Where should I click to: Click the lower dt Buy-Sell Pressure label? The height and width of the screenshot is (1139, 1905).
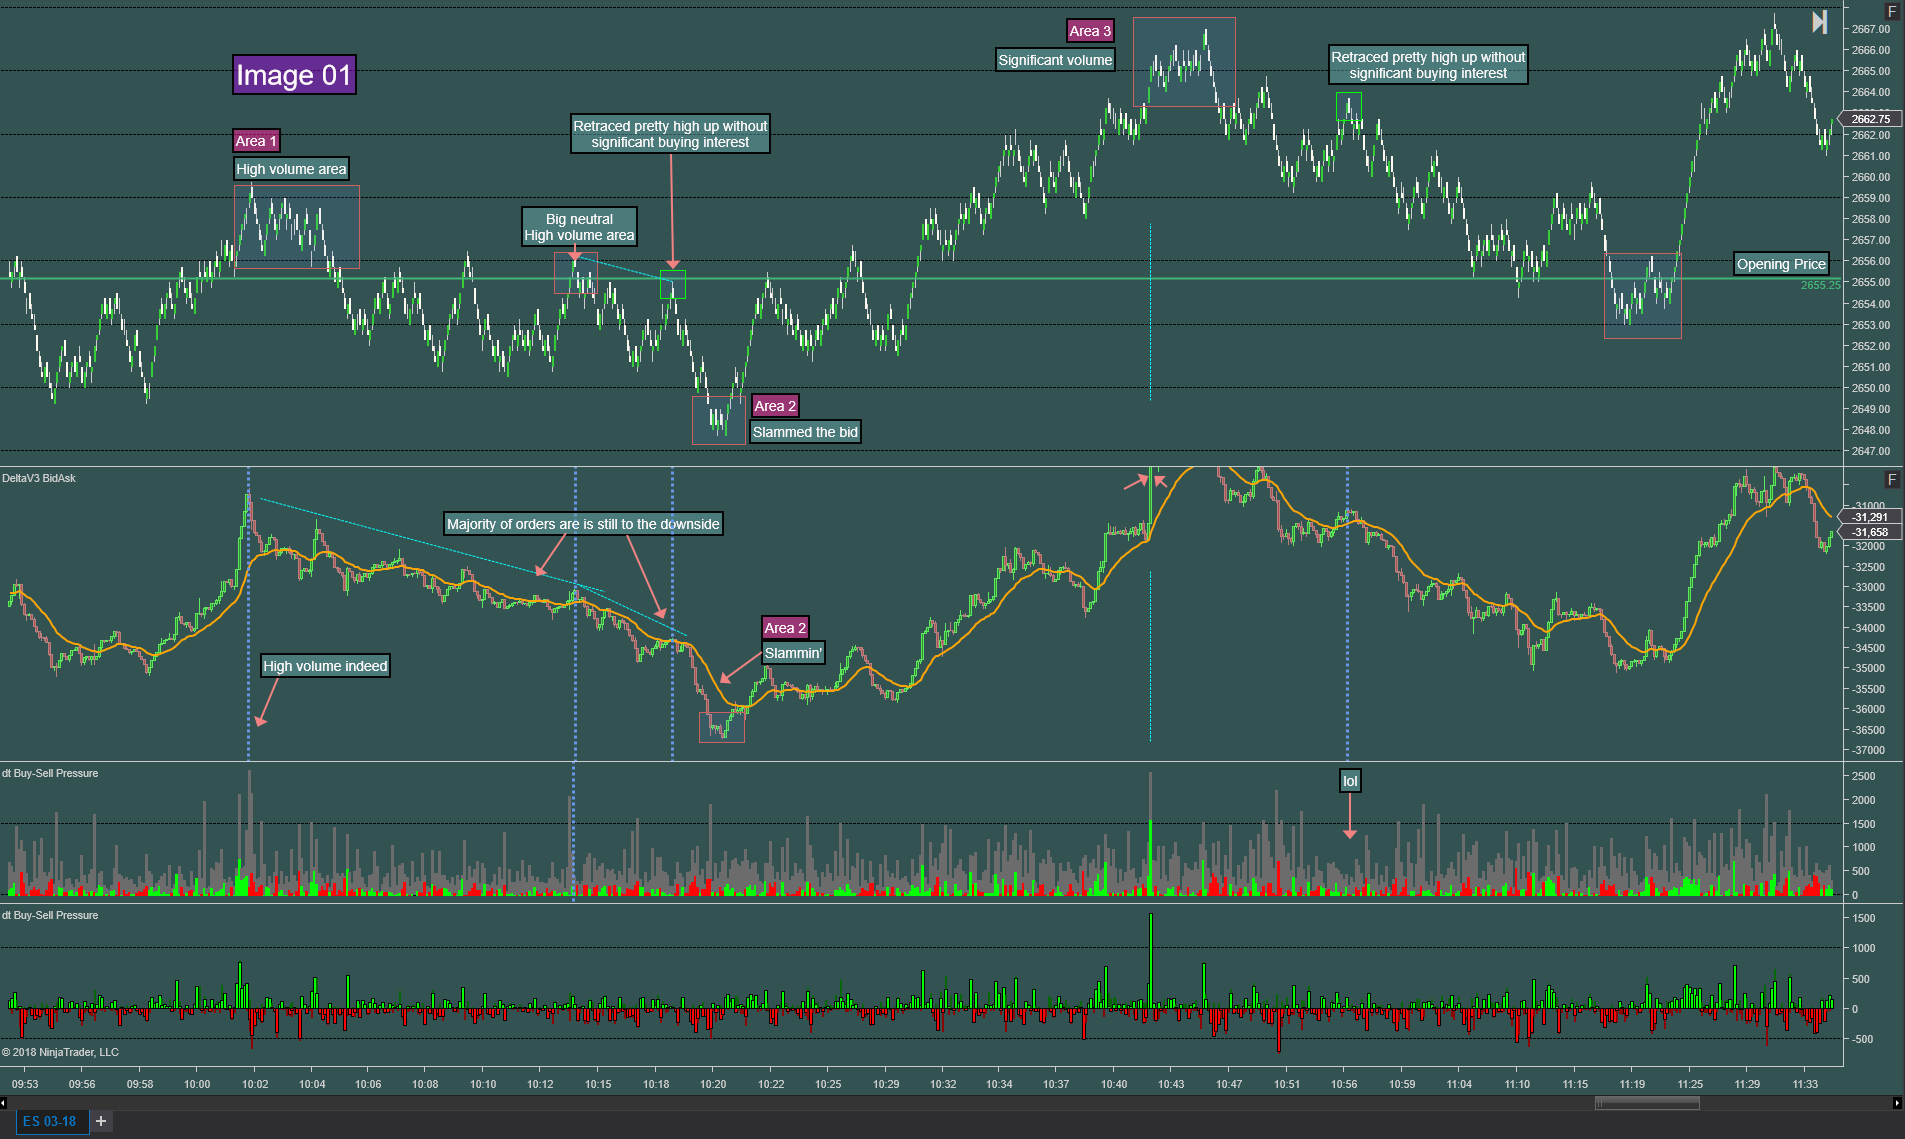pos(50,915)
